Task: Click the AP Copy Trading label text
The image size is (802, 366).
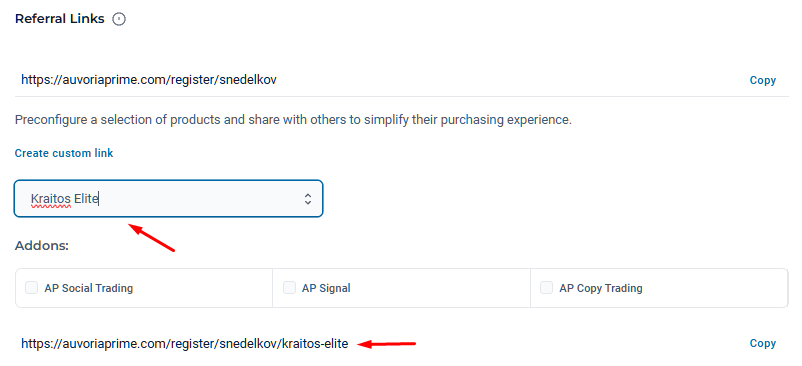Action: click(x=601, y=288)
